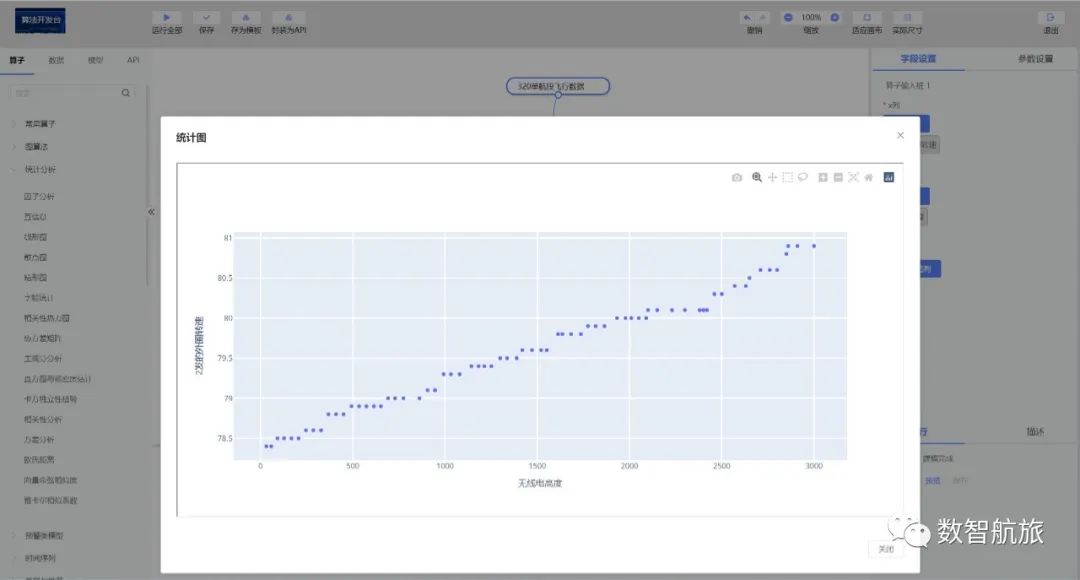
Task: Select the Lasso Select tool in the chart modebar
Action: 802,178
